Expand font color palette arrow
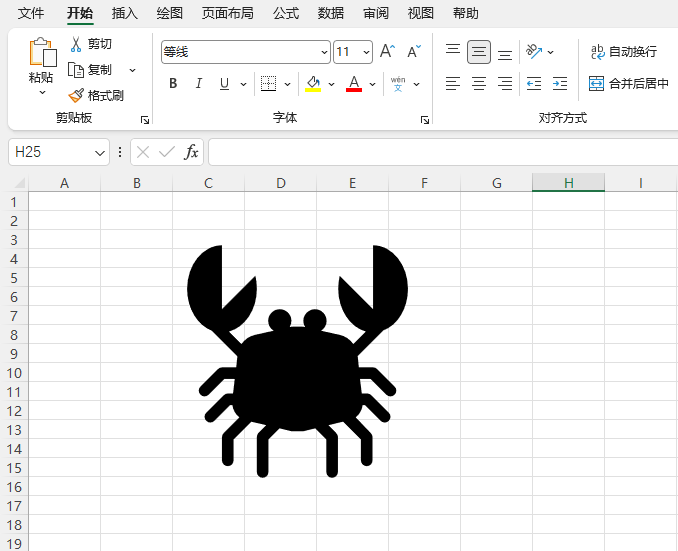This screenshot has height=551, width=678. (x=372, y=84)
